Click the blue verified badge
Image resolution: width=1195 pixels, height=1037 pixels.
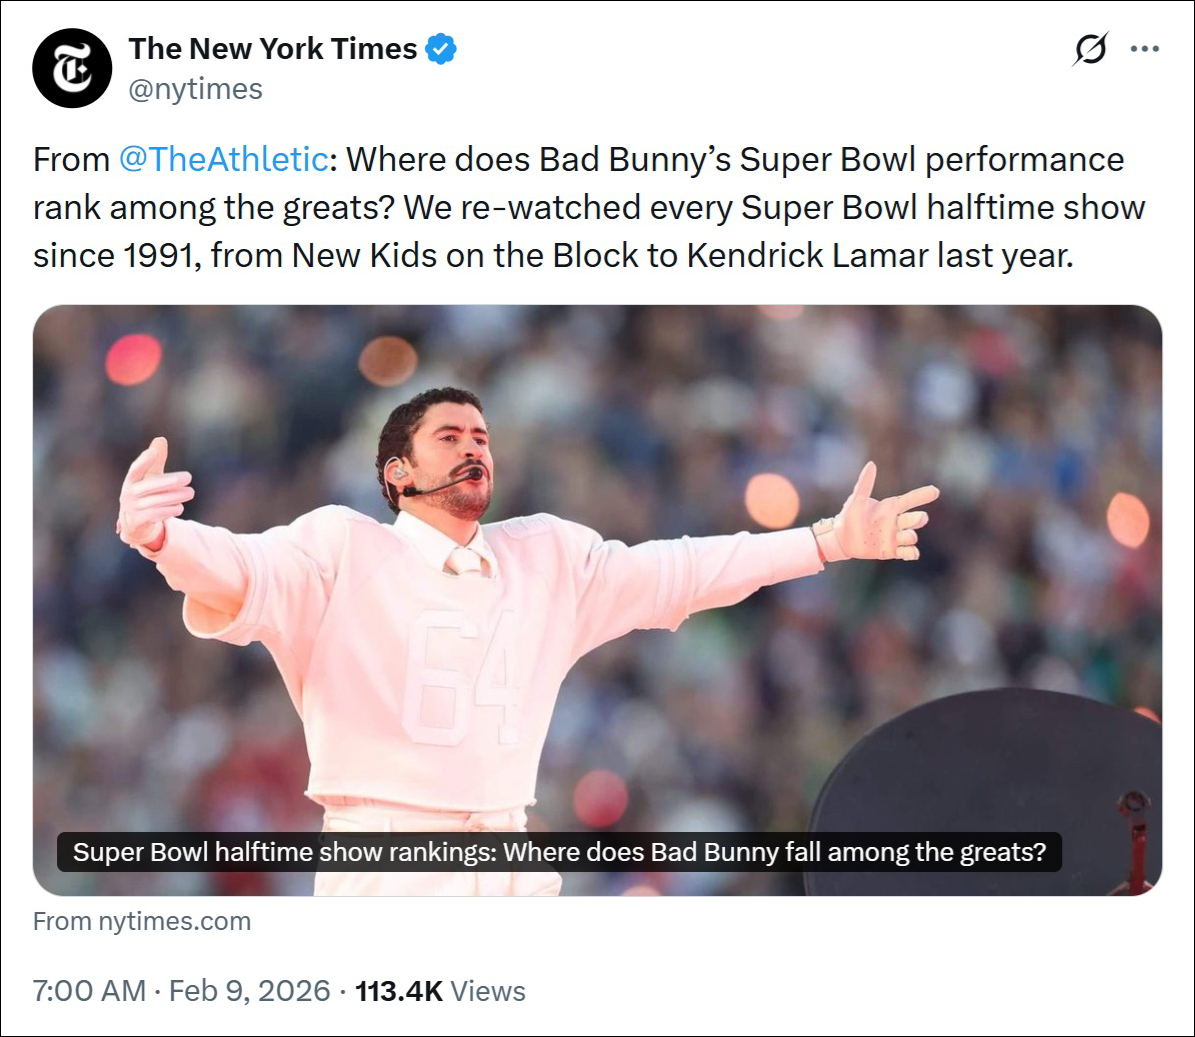[441, 49]
